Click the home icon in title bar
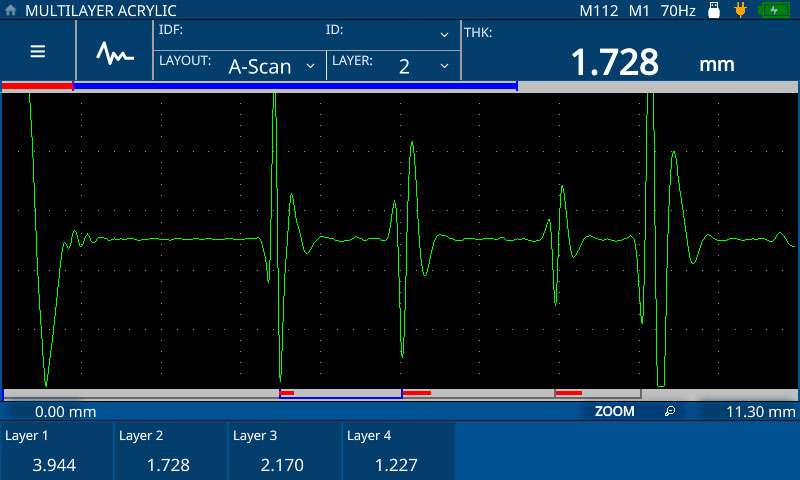 pyautogui.click(x=11, y=10)
